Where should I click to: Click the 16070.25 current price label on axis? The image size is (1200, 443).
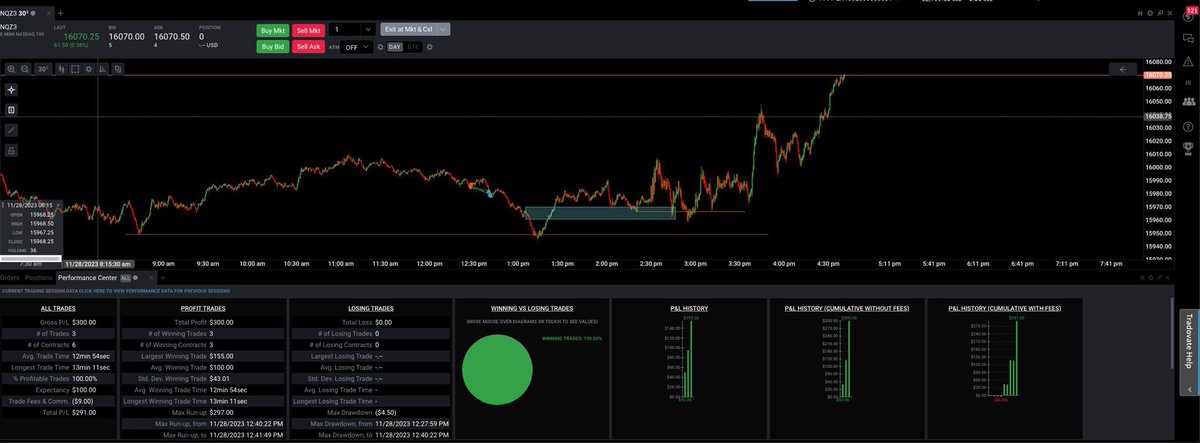point(1157,75)
